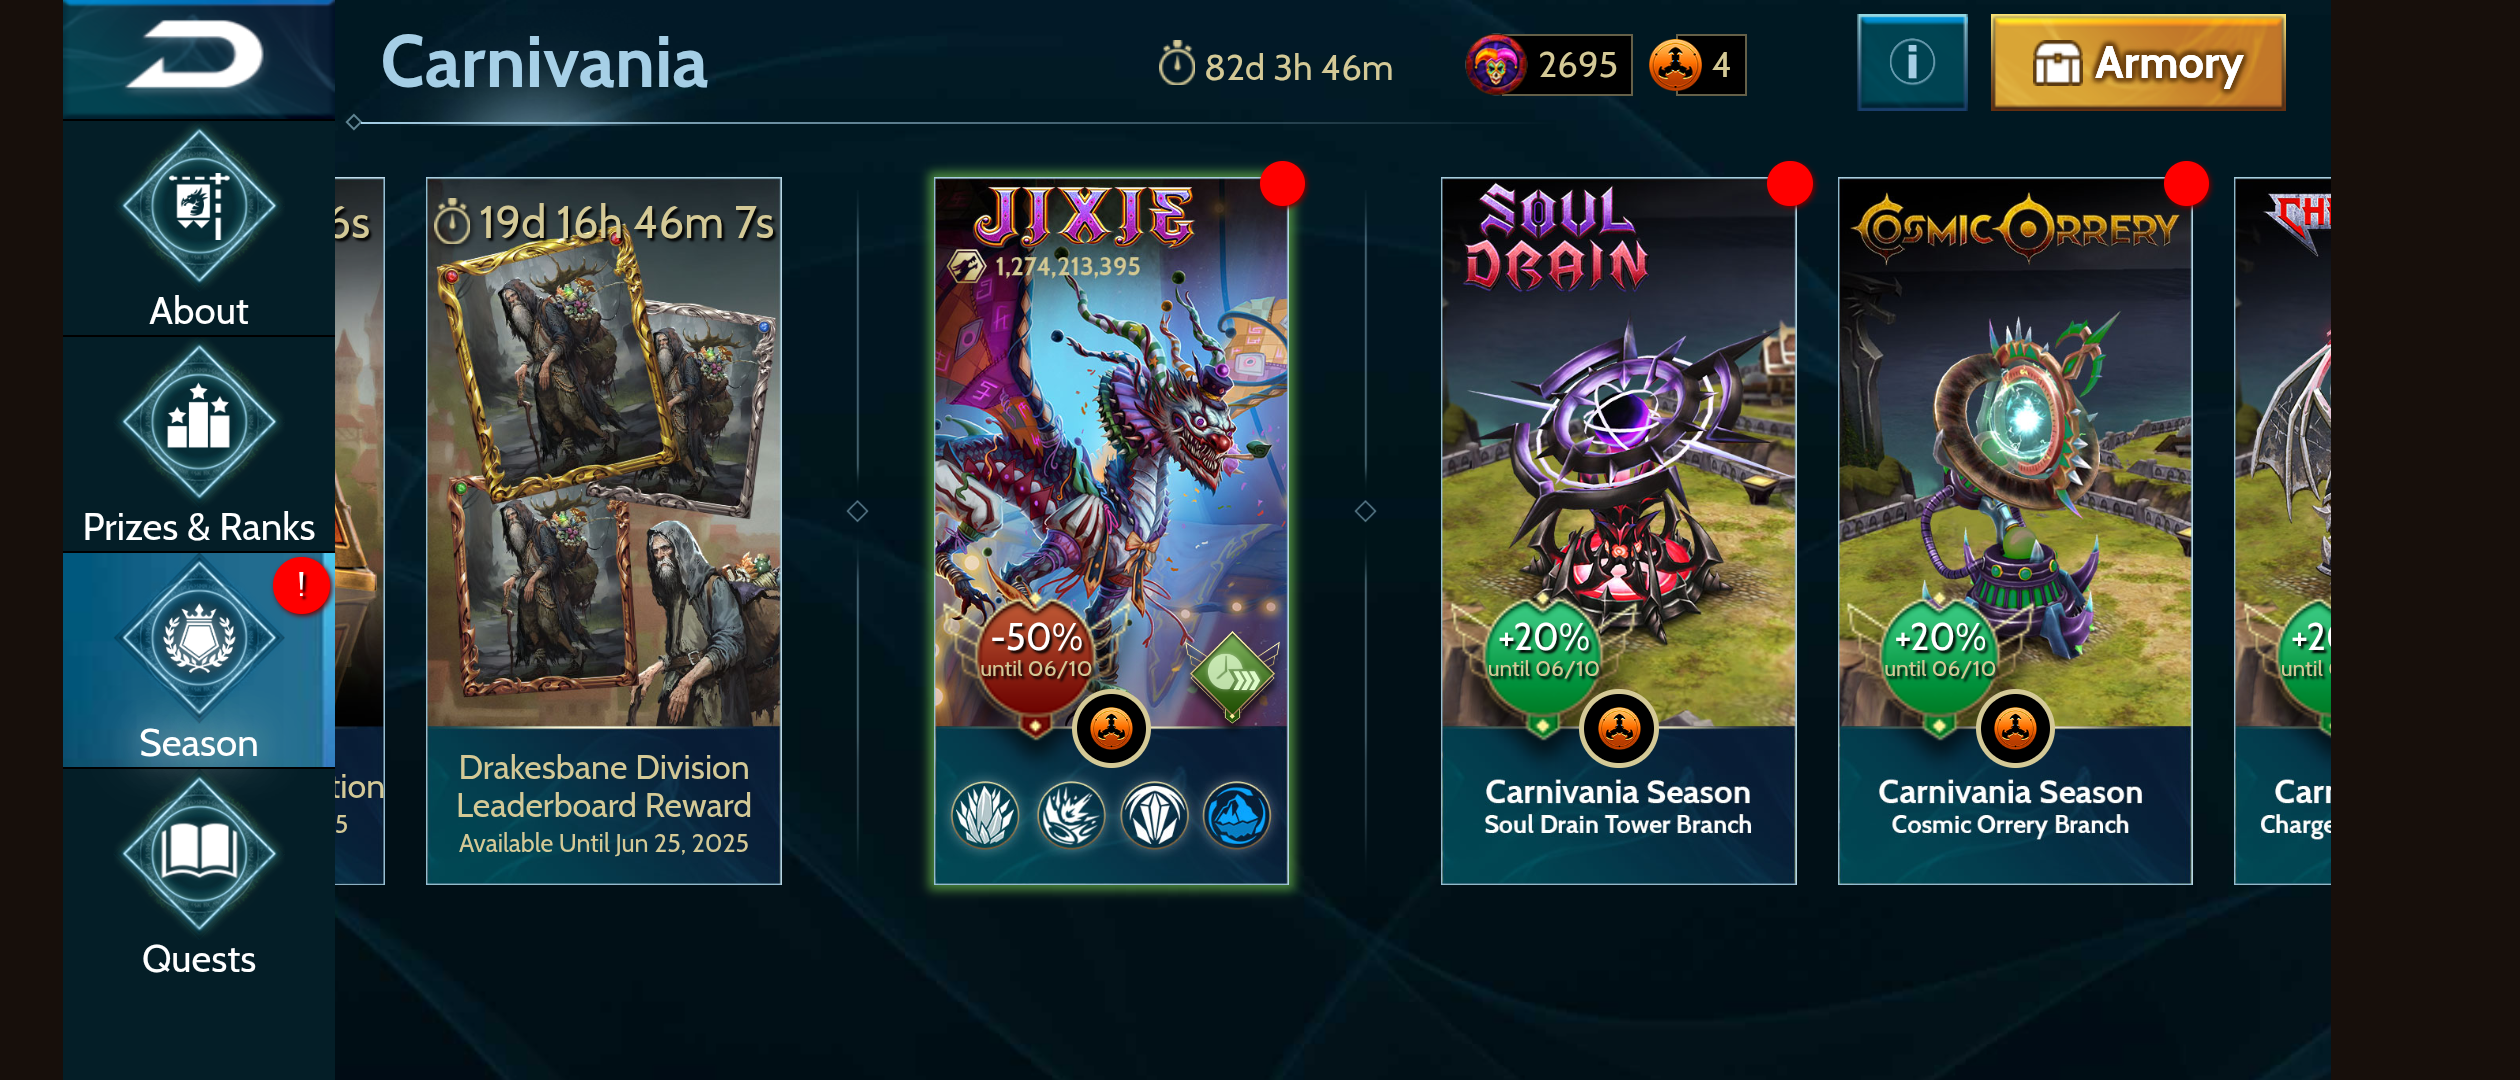Open the Soul Drain Tower Branch

pyautogui.click(x=1618, y=531)
